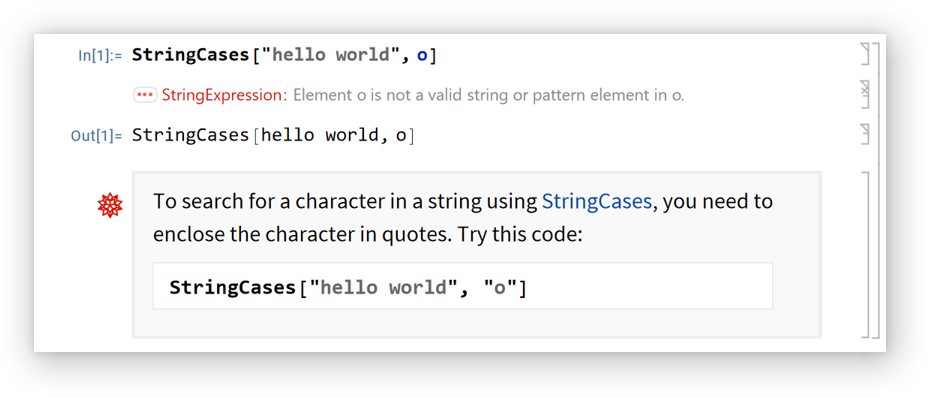Click the assistant explanation paragraph text

click(x=463, y=218)
